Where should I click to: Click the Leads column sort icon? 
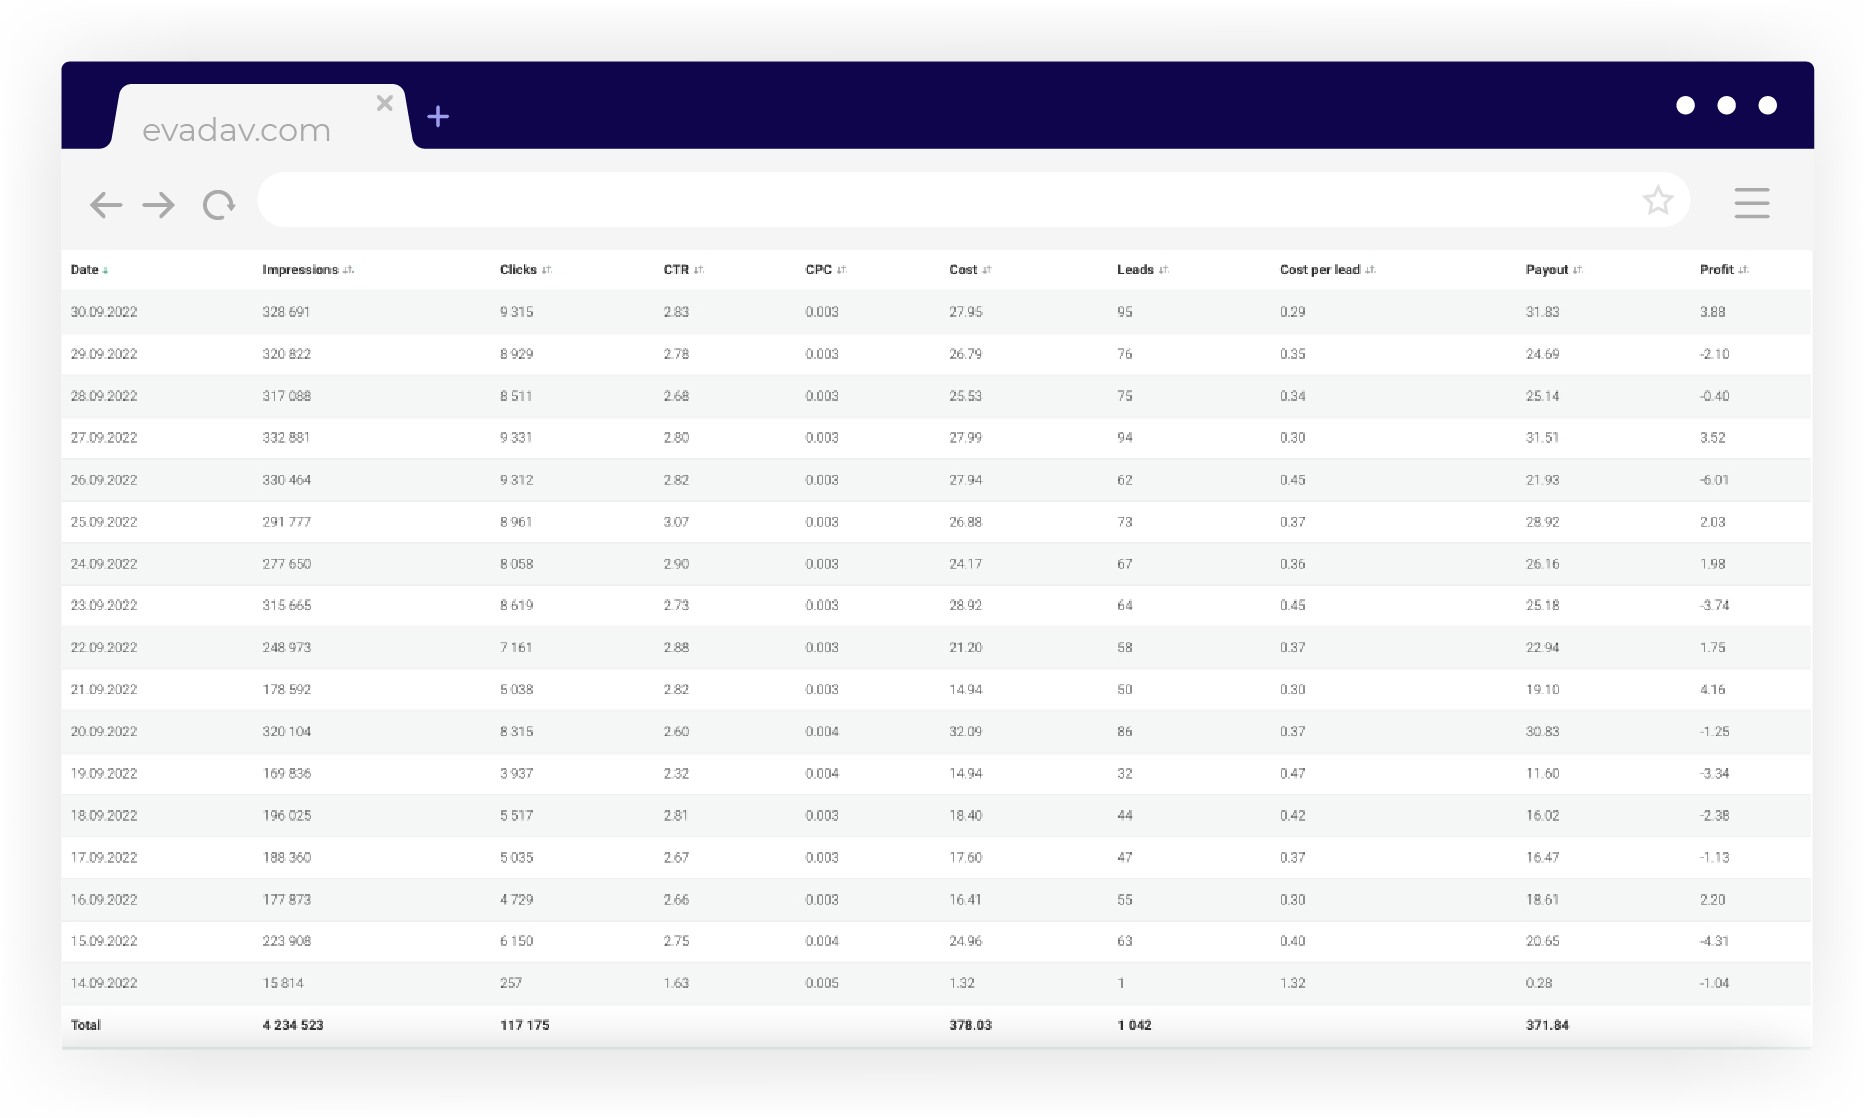pyautogui.click(x=1164, y=270)
